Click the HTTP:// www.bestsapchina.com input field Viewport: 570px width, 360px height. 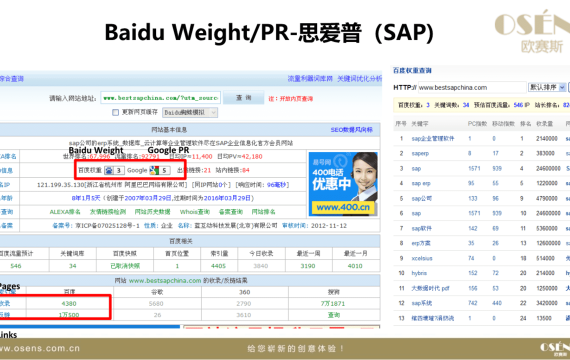click(x=472, y=87)
